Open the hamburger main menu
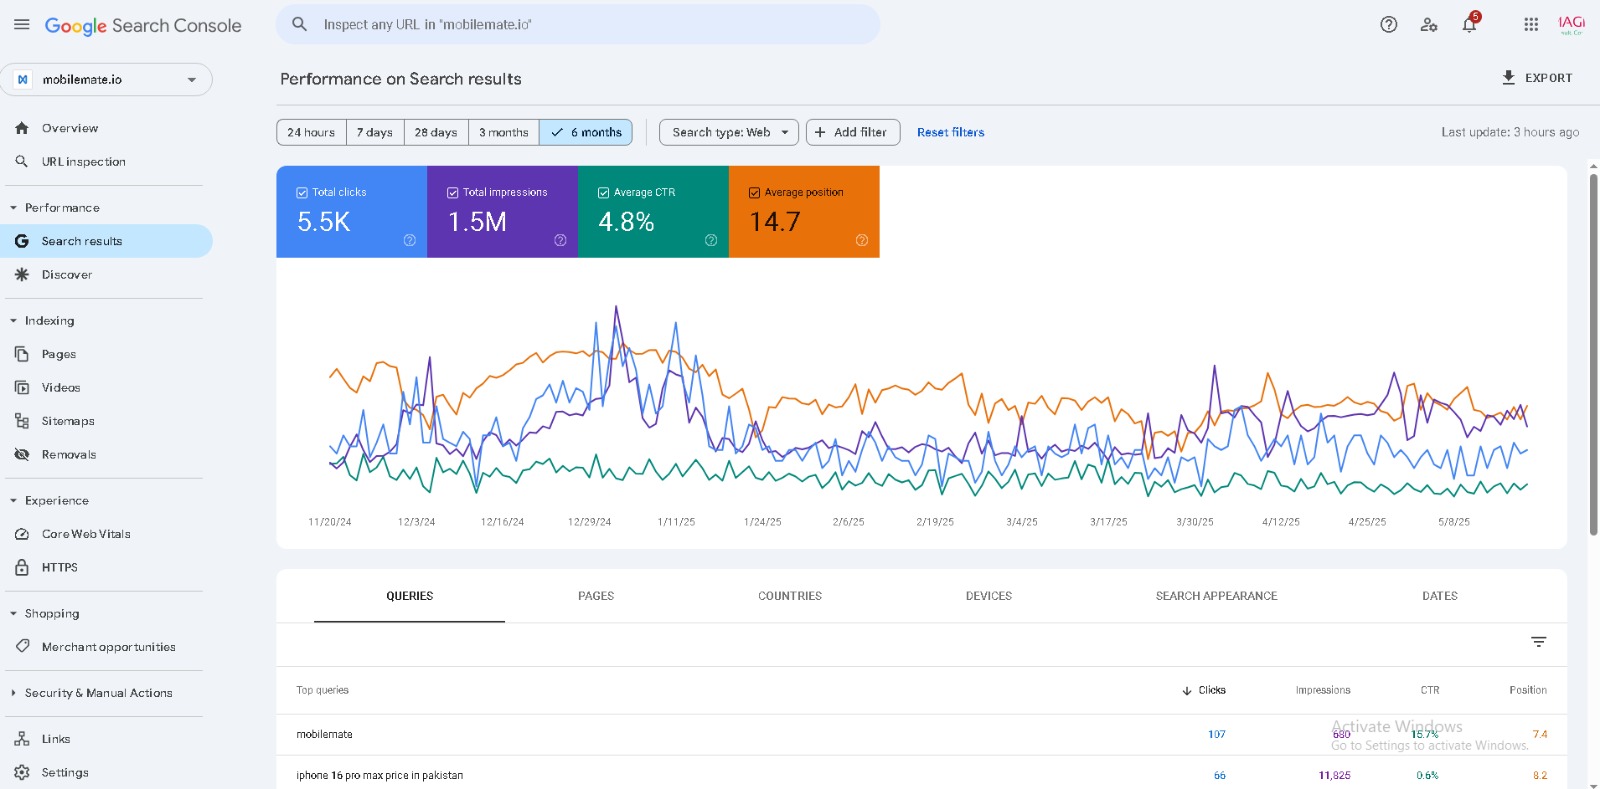 pos(21,24)
